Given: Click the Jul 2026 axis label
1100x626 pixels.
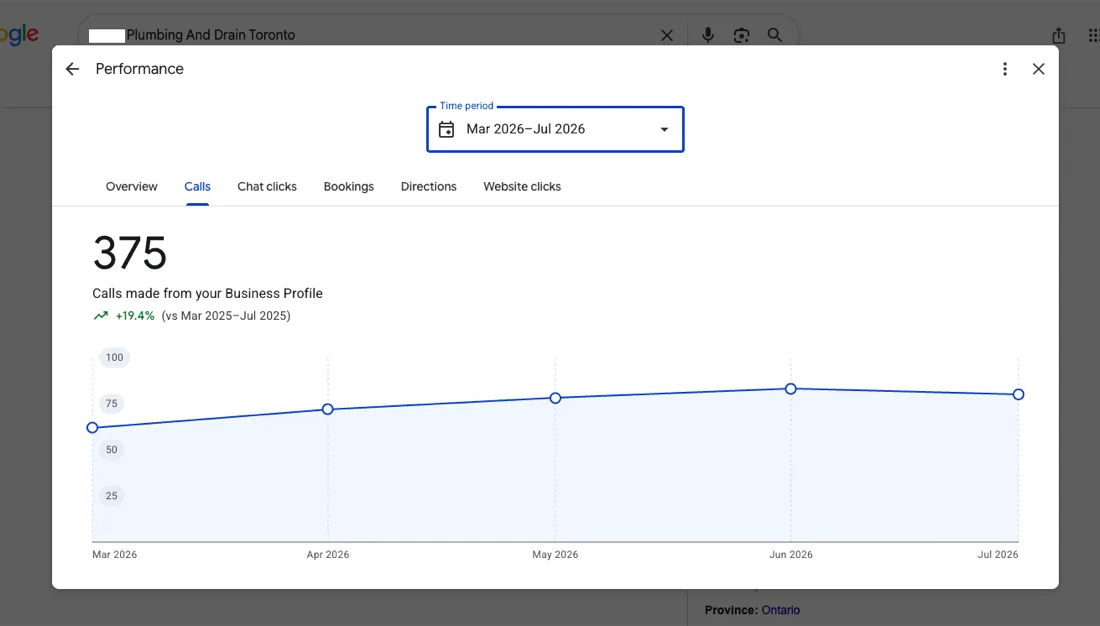Looking at the screenshot, I should (x=998, y=554).
